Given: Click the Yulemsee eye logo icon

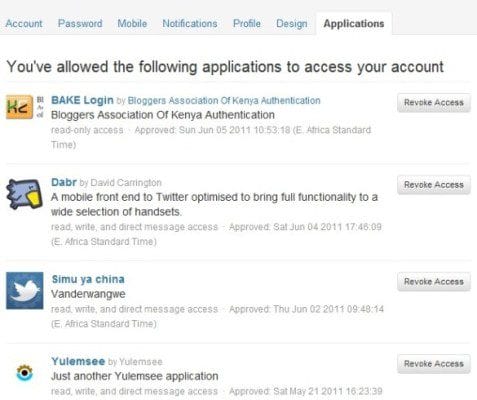Looking at the screenshot, I should [x=25, y=373].
